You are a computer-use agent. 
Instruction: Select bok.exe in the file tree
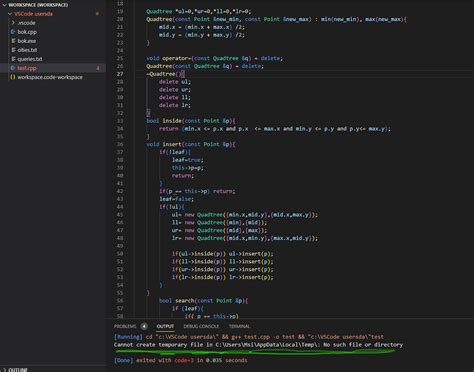(27, 41)
